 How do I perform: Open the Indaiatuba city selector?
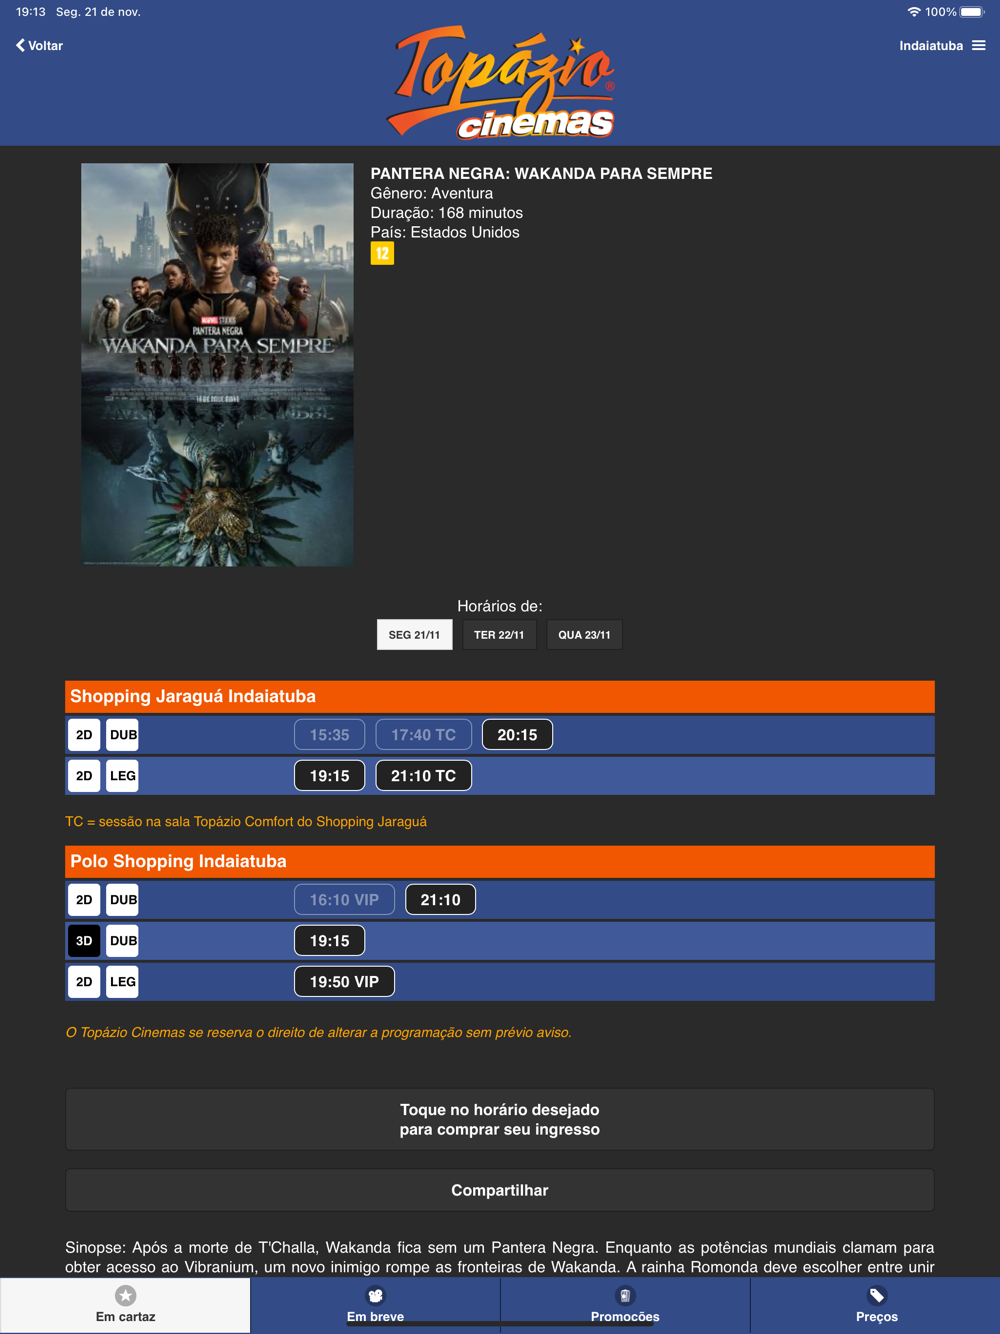coord(931,45)
